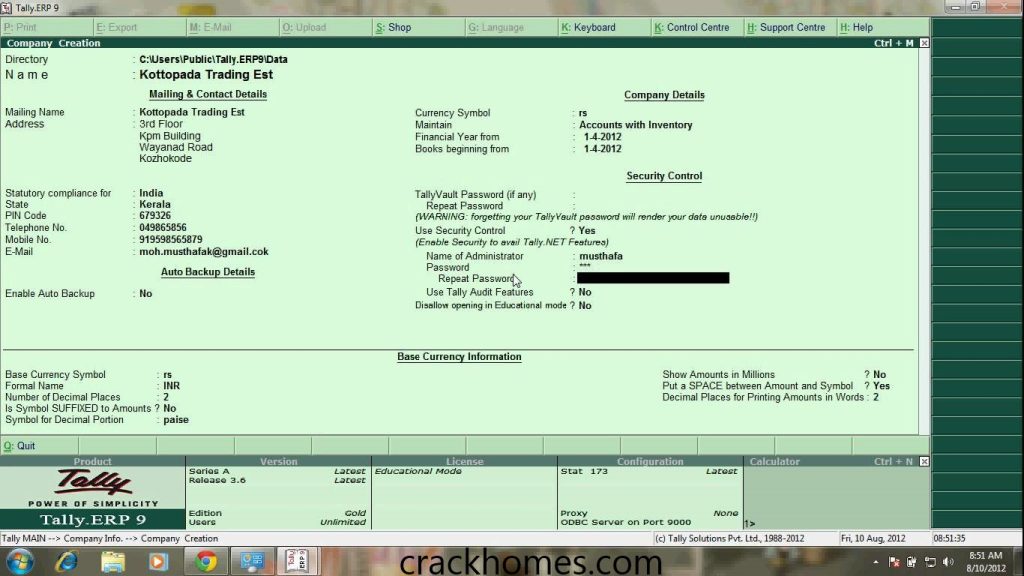Click the Currency Symbol value rs
Screen dimensions: 1024x576
583,113
